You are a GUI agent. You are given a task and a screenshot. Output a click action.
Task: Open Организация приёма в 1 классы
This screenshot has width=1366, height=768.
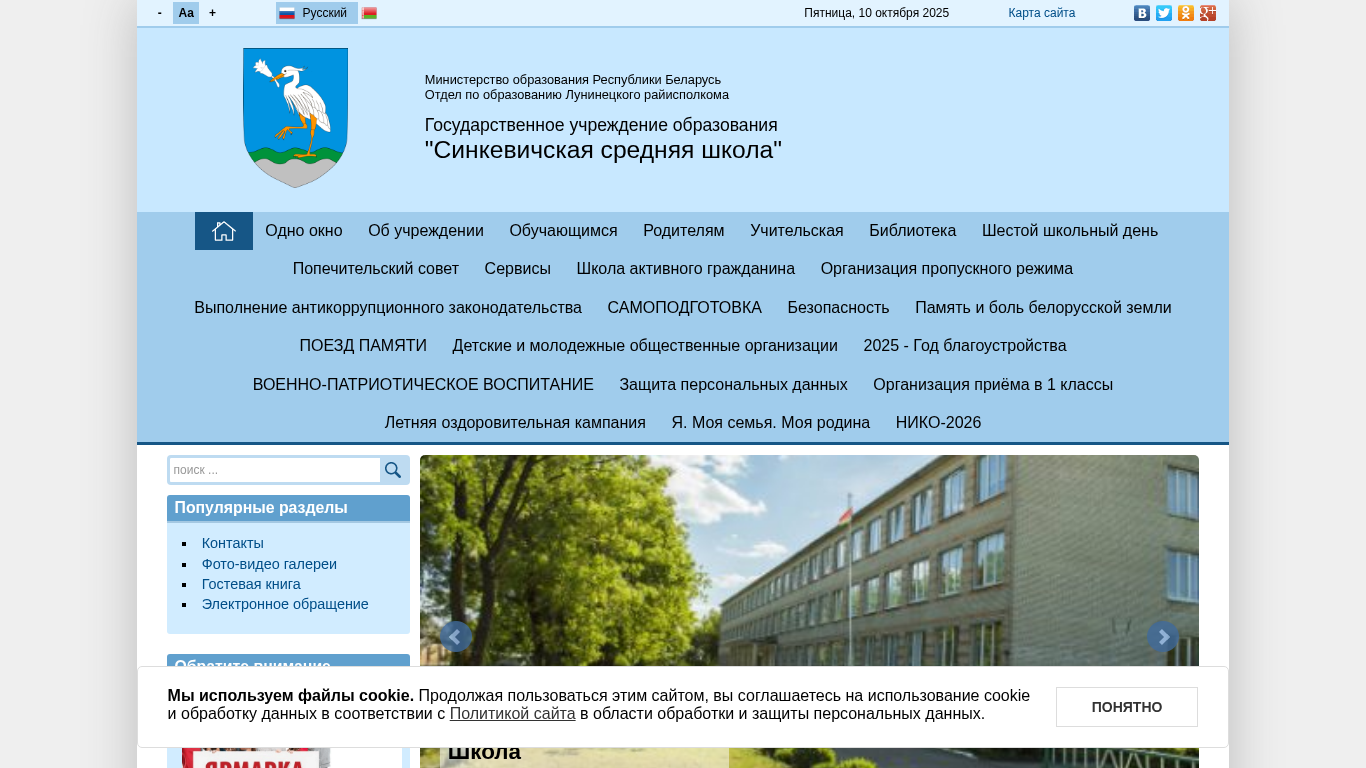pyautogui.click(x=993, y=385)
